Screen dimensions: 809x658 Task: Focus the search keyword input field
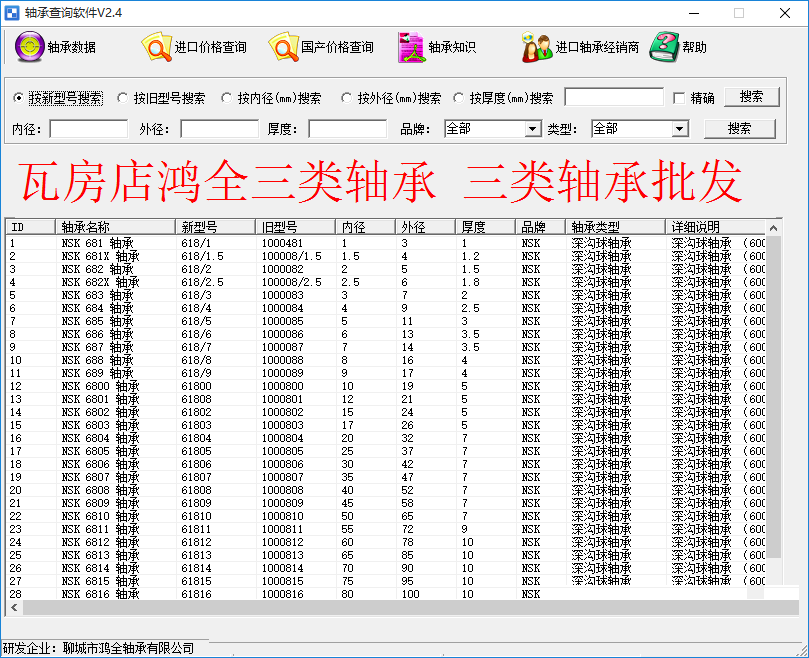[x=614, y=97]
